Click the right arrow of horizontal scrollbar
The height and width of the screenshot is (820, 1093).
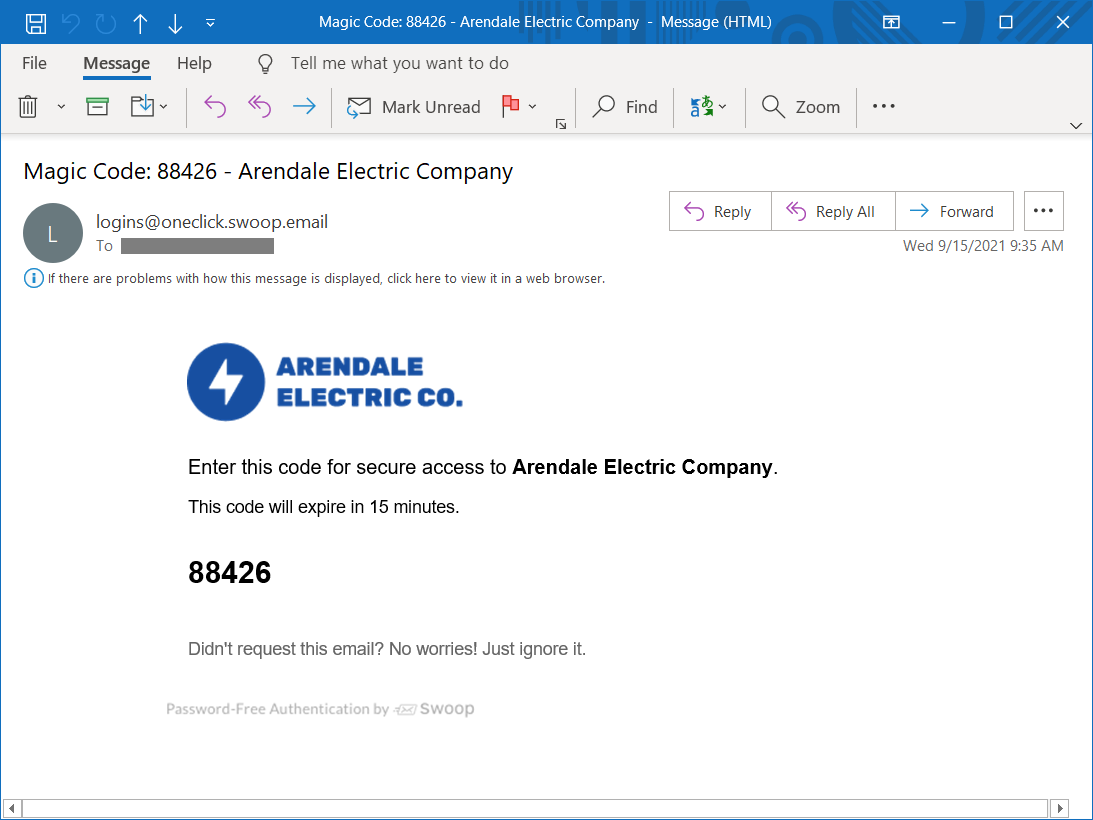(1060, 809)
